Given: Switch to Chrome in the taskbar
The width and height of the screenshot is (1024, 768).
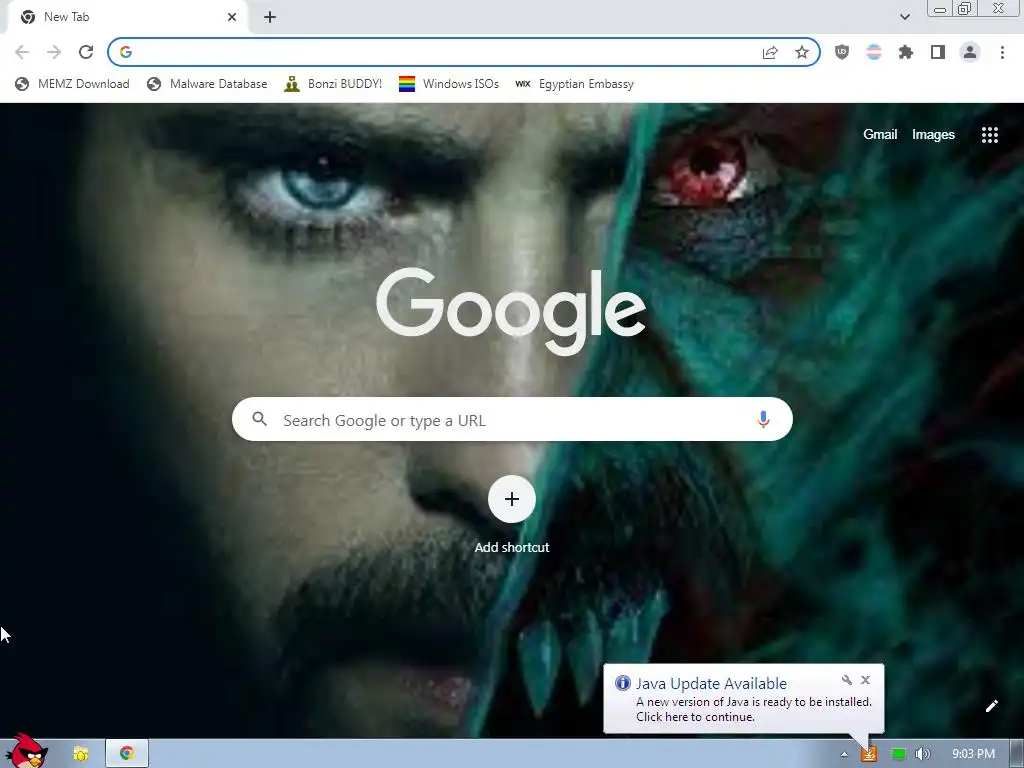Looking at the screenshot, I should (x=127, y=754).
